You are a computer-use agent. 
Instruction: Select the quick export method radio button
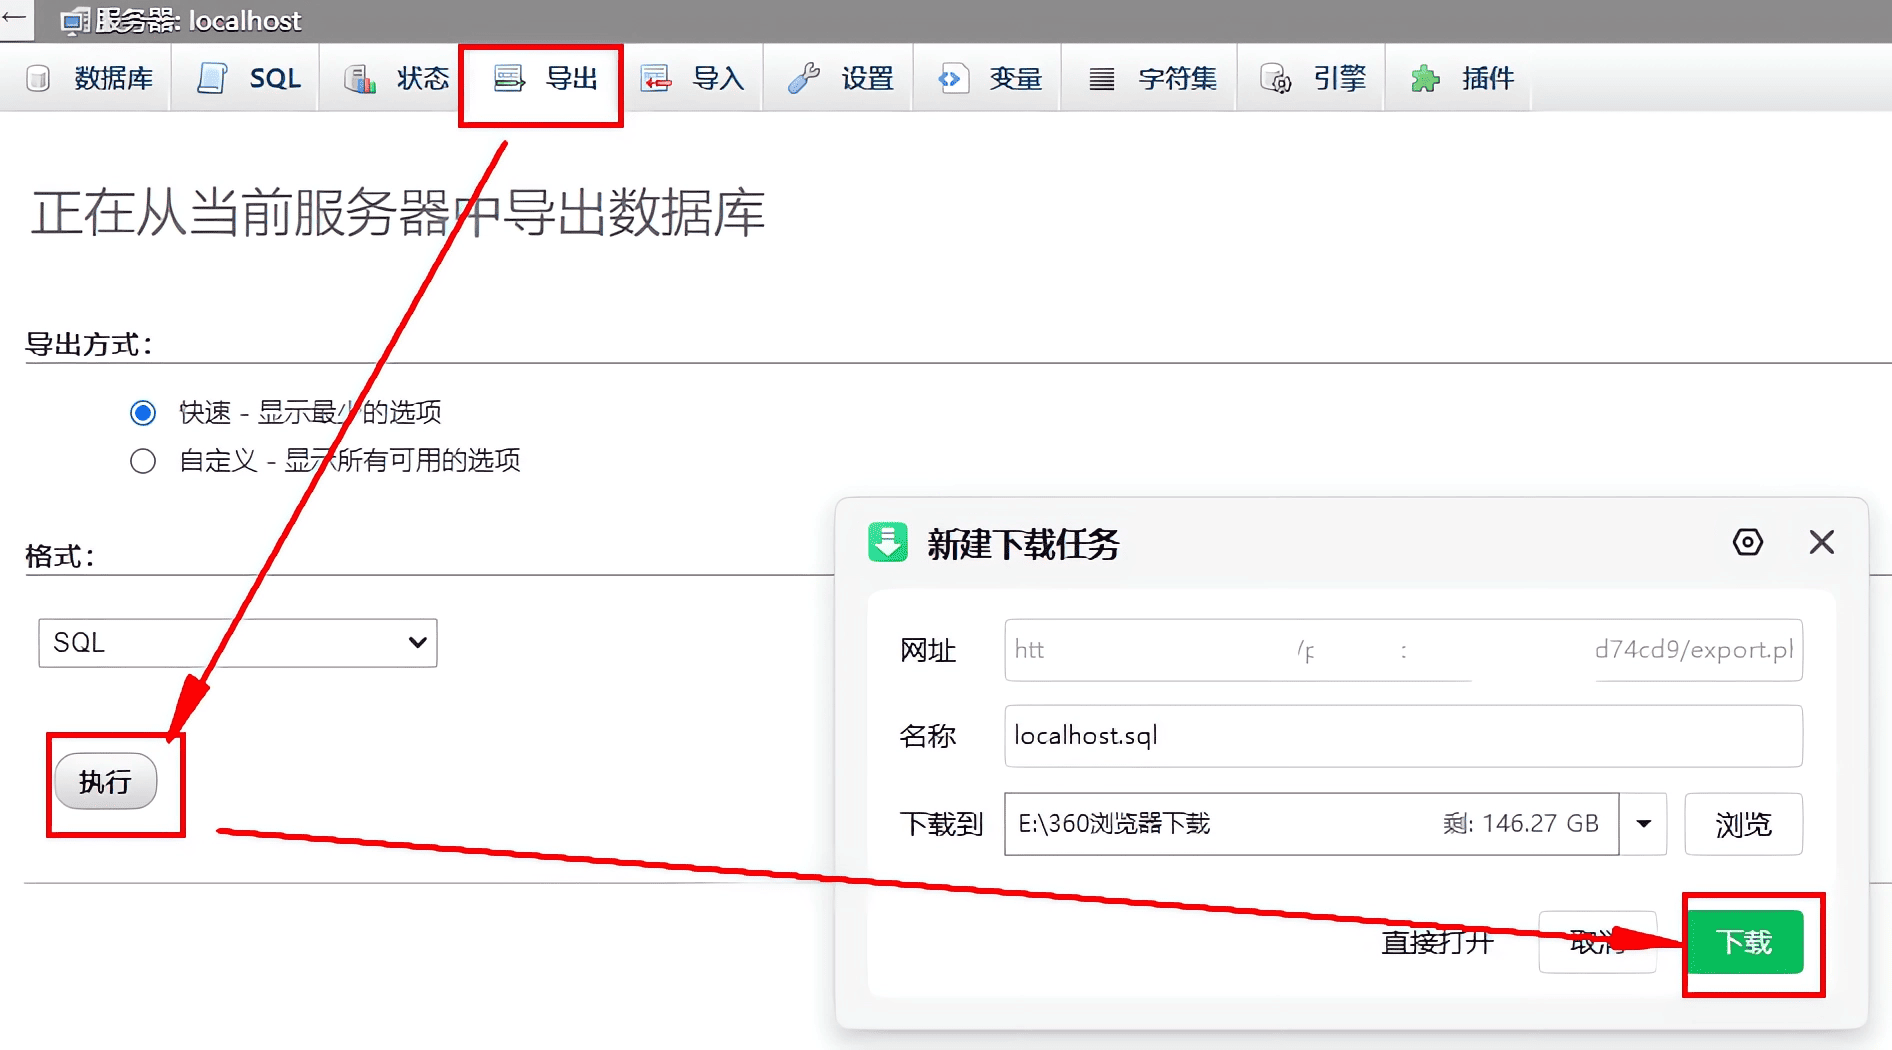click(x=143, y=412)
